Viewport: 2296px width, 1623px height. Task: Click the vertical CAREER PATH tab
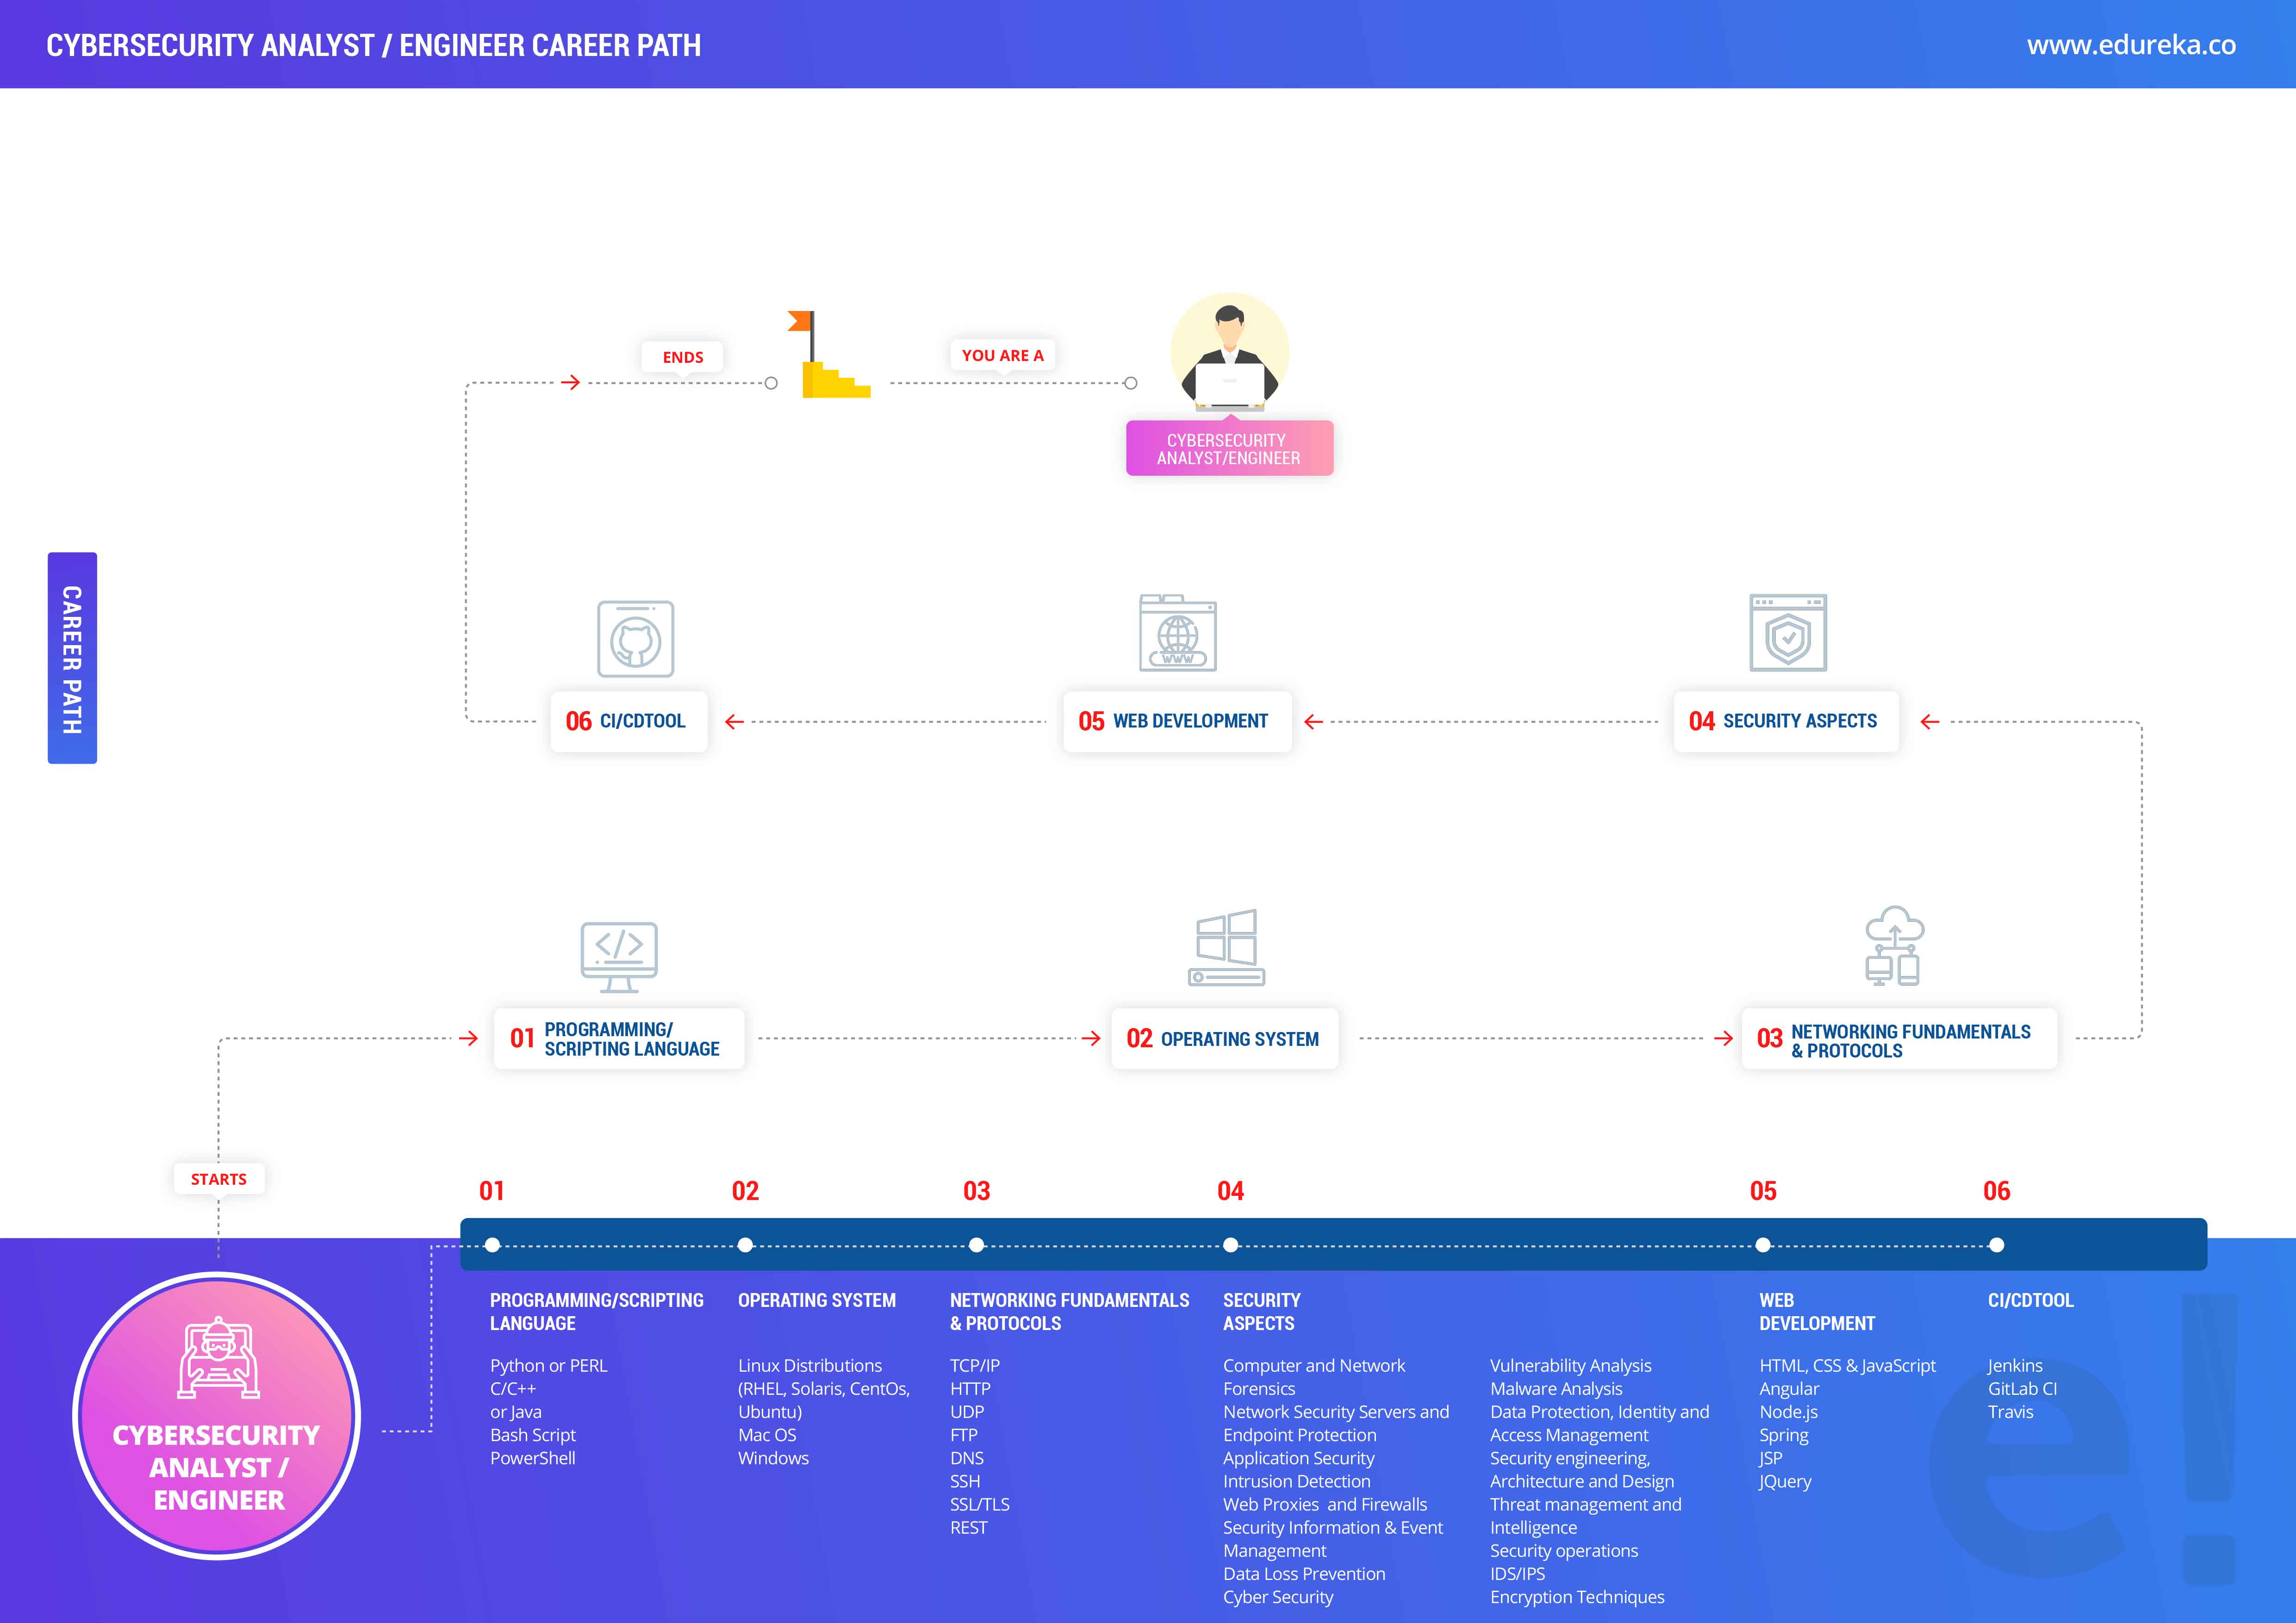pyautogui.click(x=72, y=658)
